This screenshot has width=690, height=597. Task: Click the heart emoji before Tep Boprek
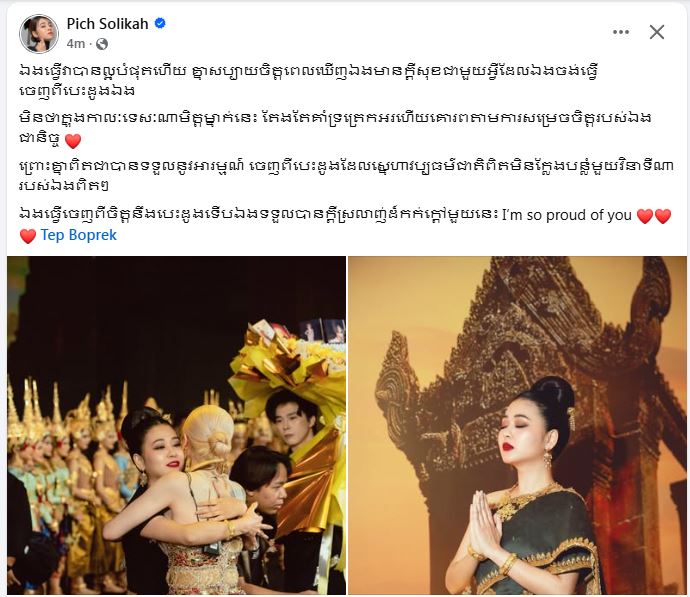click(x=28, y=236)
